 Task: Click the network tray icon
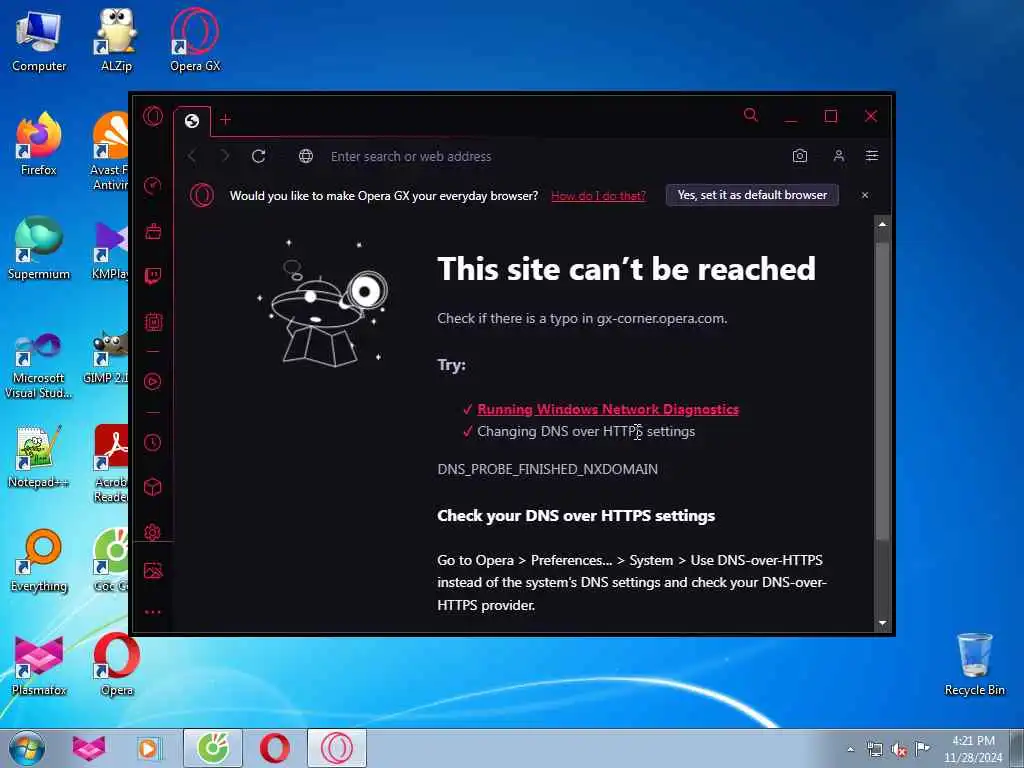[x=874, y=750]
